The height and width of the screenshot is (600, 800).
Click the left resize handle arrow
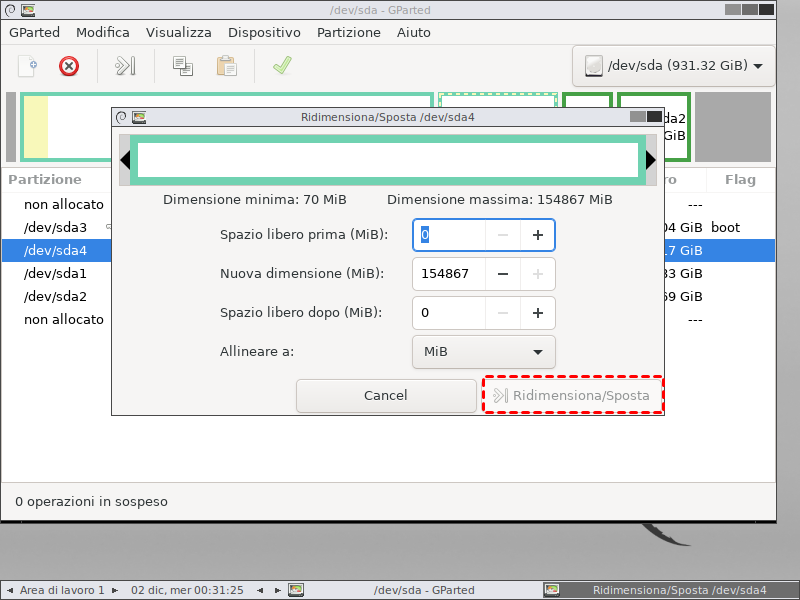(125, 160)
